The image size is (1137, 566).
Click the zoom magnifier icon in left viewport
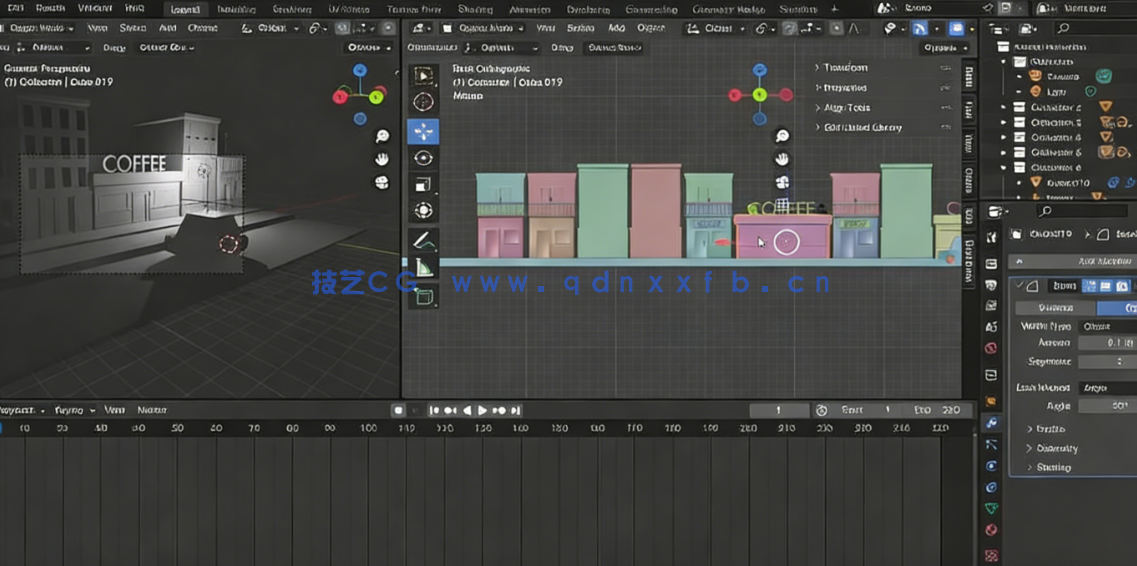382,136
